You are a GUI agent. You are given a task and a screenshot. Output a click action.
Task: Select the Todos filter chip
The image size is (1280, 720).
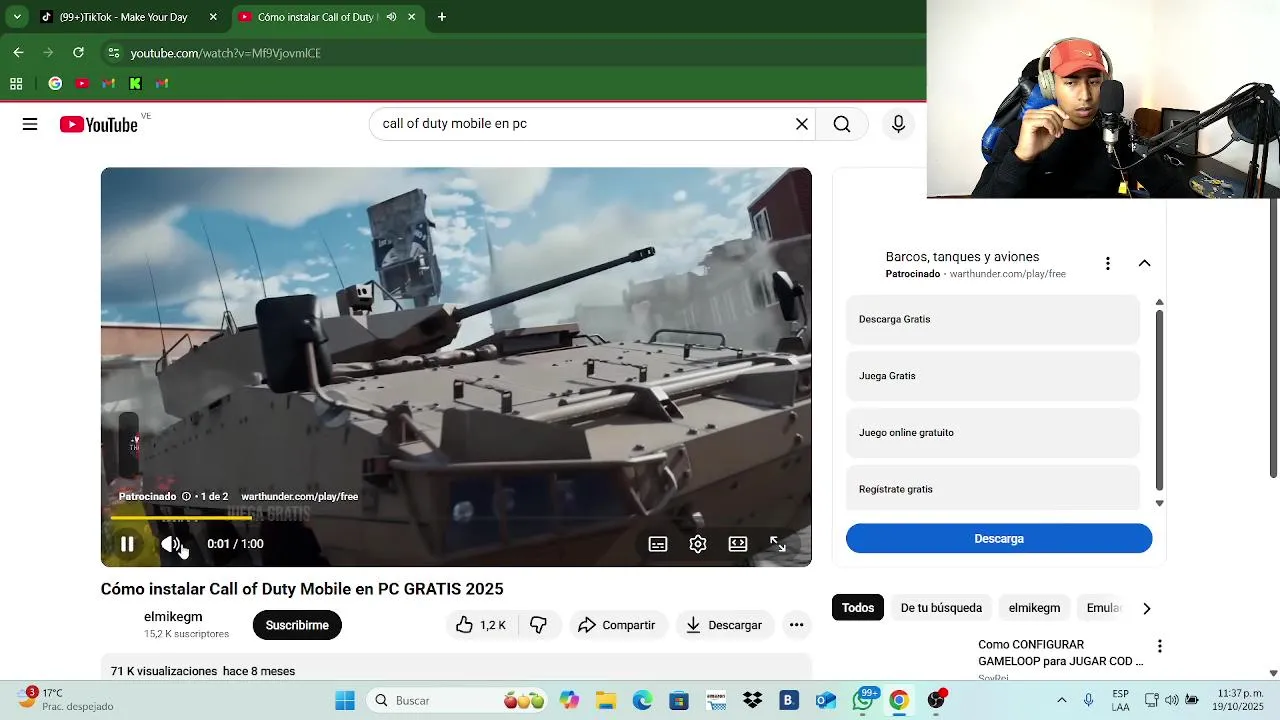click(858, 608)
